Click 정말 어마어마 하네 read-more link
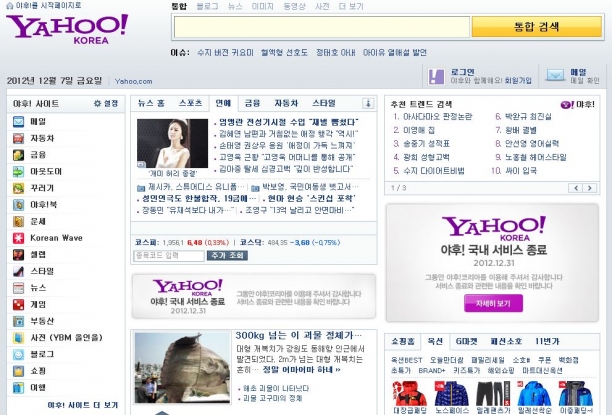The width and height of the screenshot is (612, 415). click(301, 369)
